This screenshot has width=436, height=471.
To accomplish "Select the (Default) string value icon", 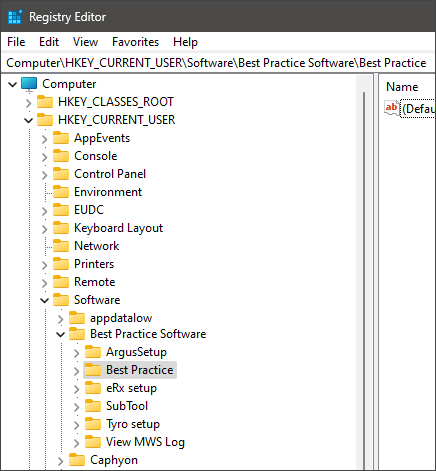I will coord(391,108).
